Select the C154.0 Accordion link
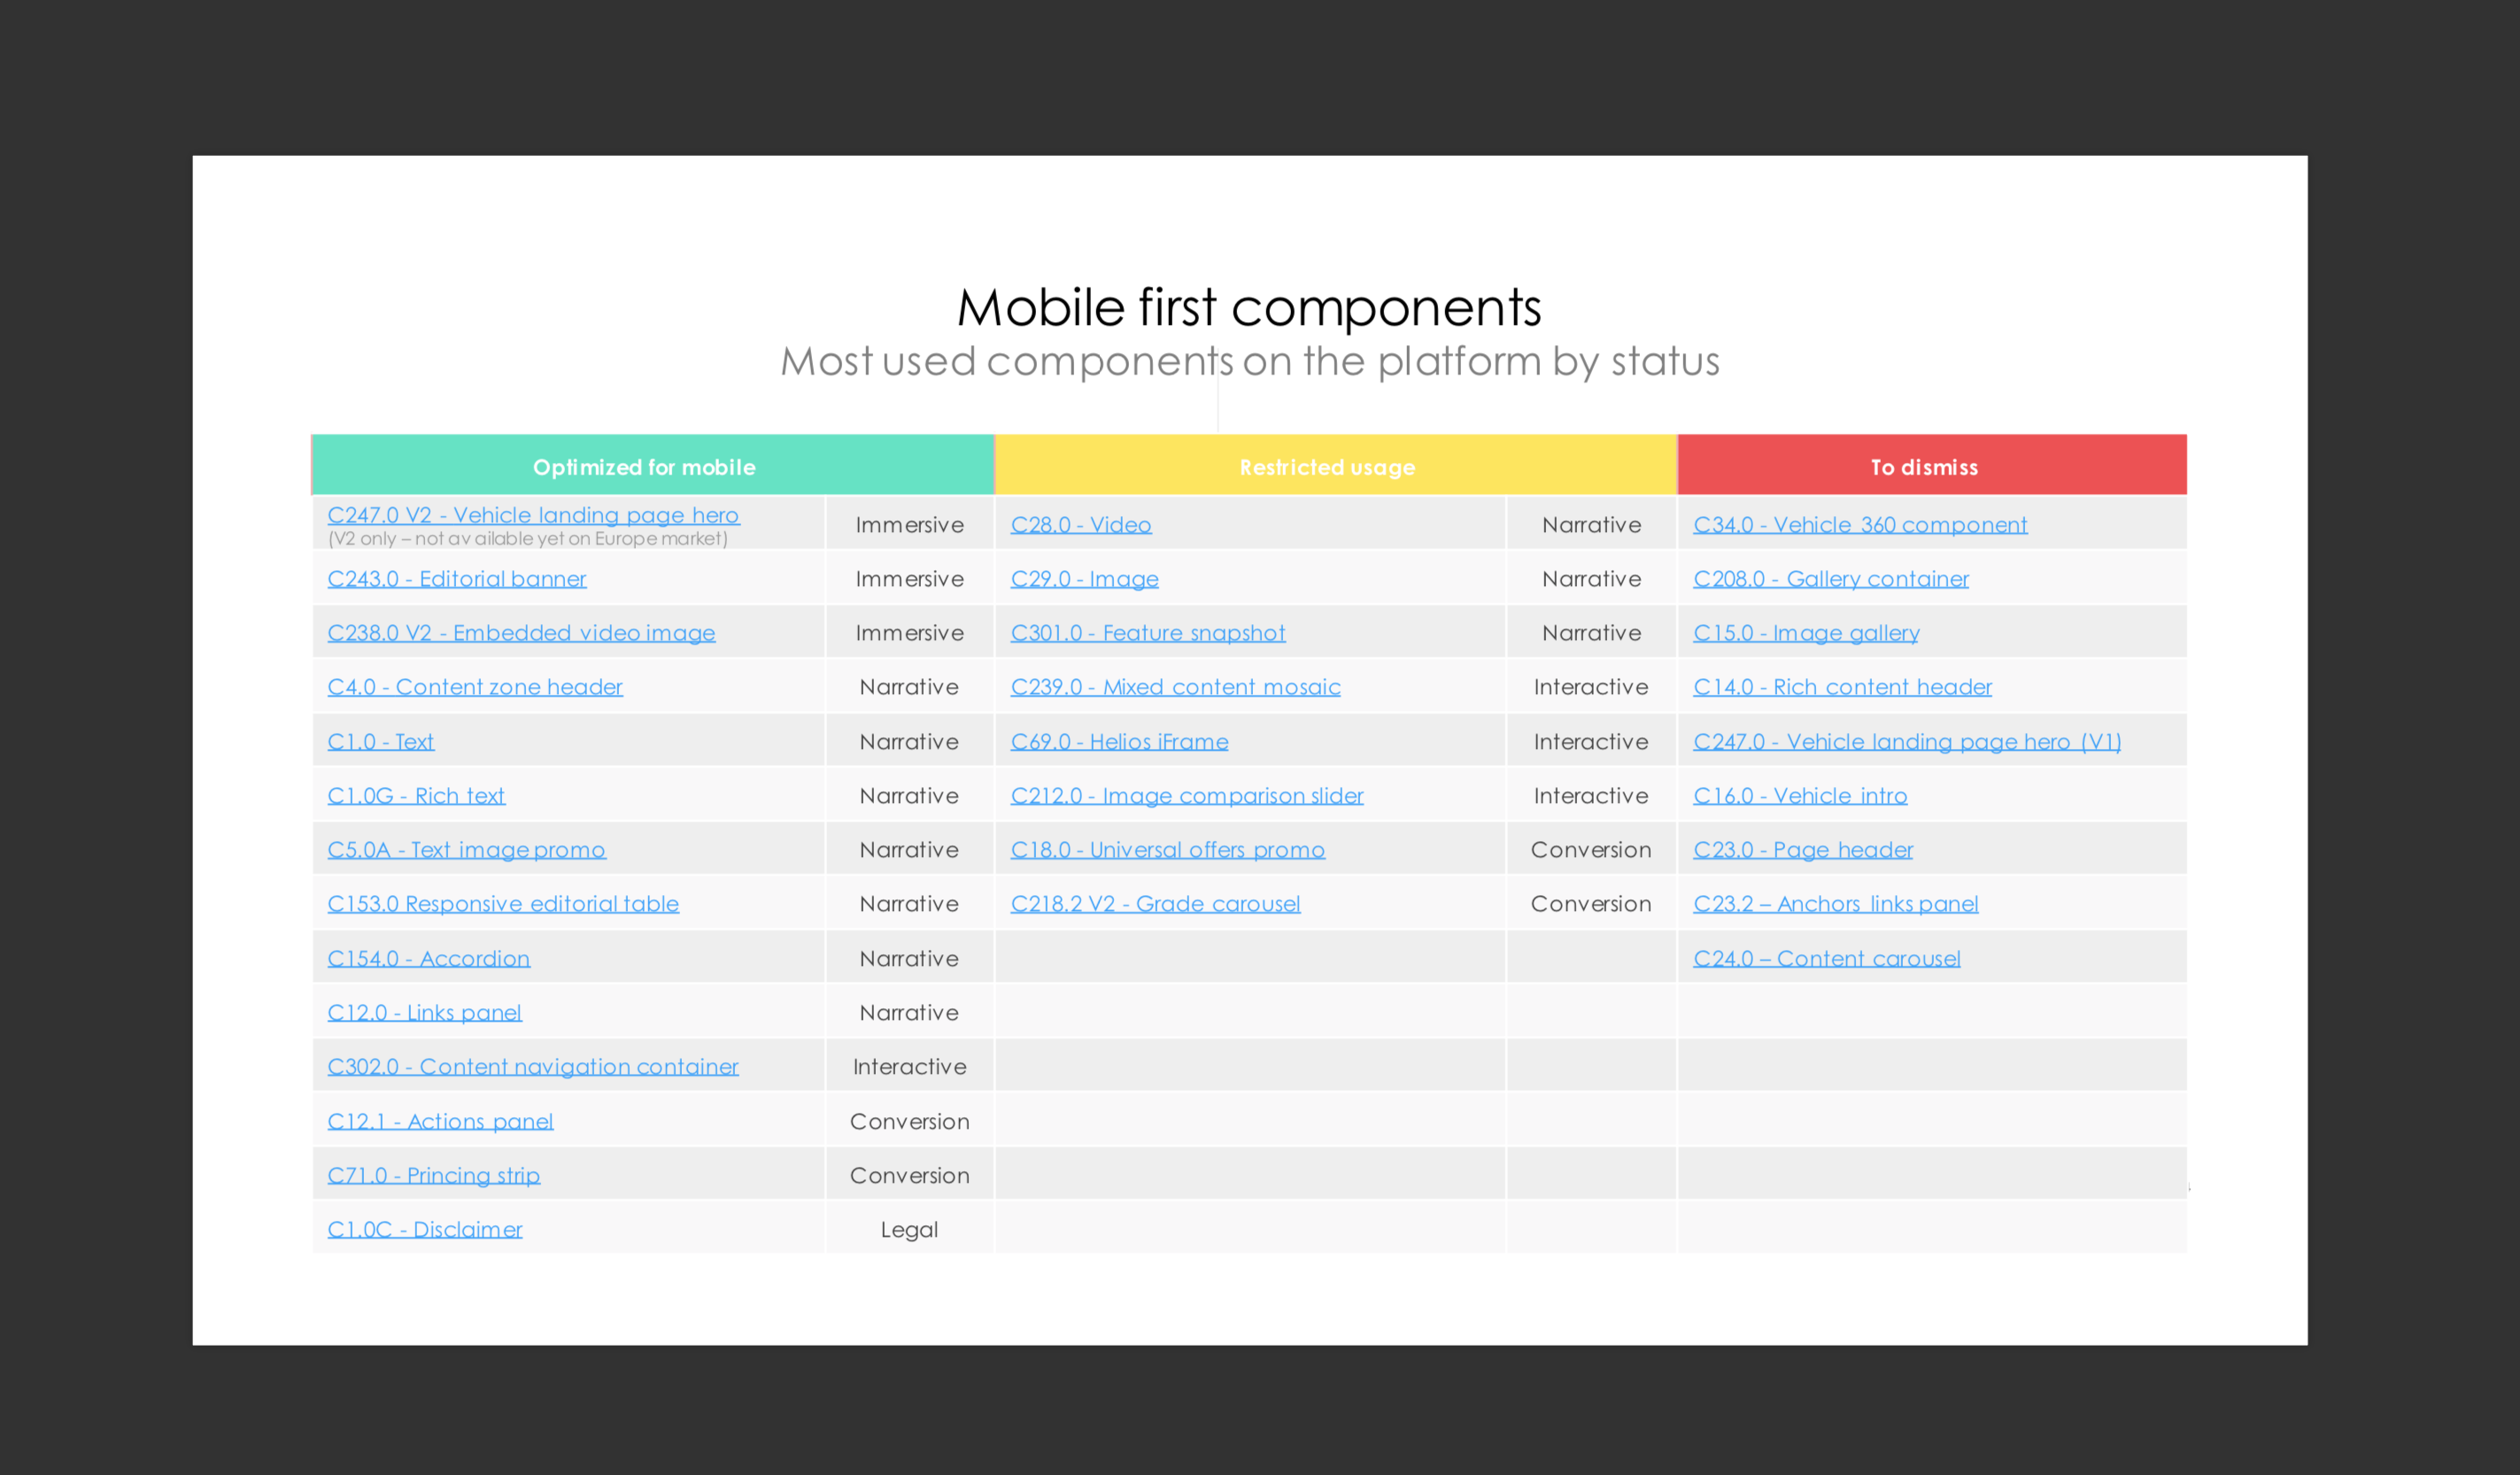This screenshot has width=2520, height=1475. pos(429,959)
